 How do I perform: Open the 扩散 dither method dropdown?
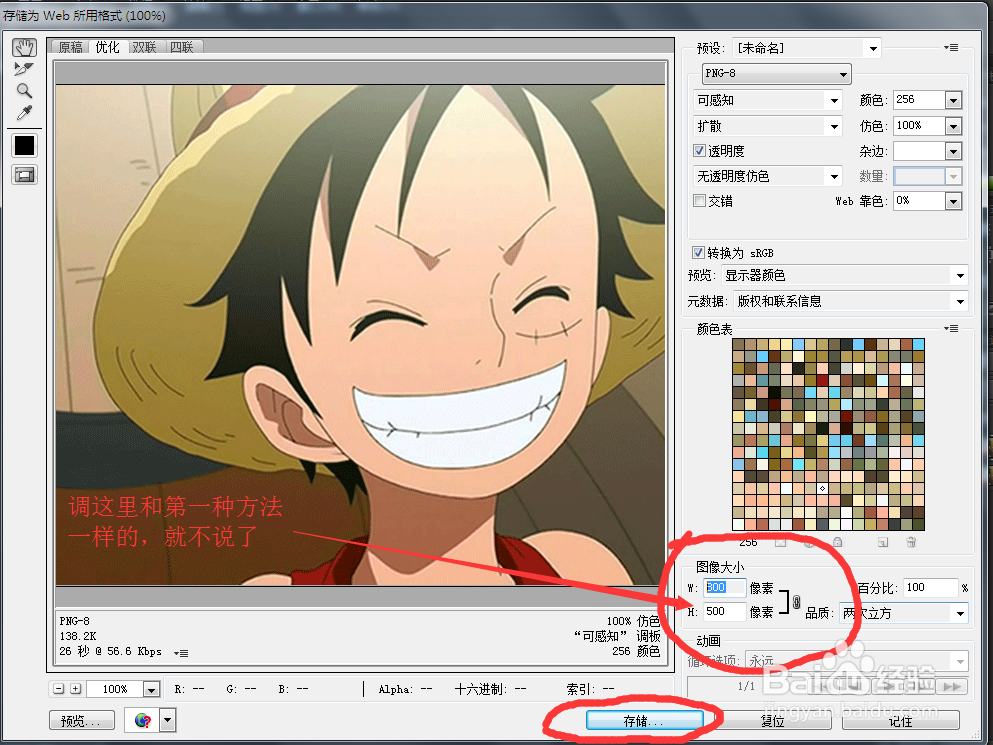pyautogui.click(x=768, y=126)
